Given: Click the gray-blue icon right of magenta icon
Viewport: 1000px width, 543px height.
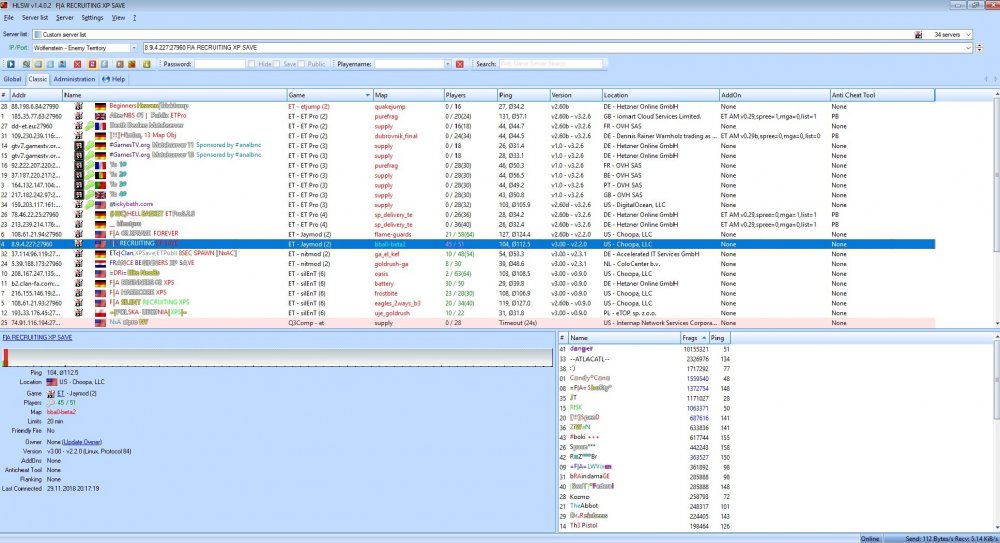Looking at the screenshot, I should (x=105, y=64).
